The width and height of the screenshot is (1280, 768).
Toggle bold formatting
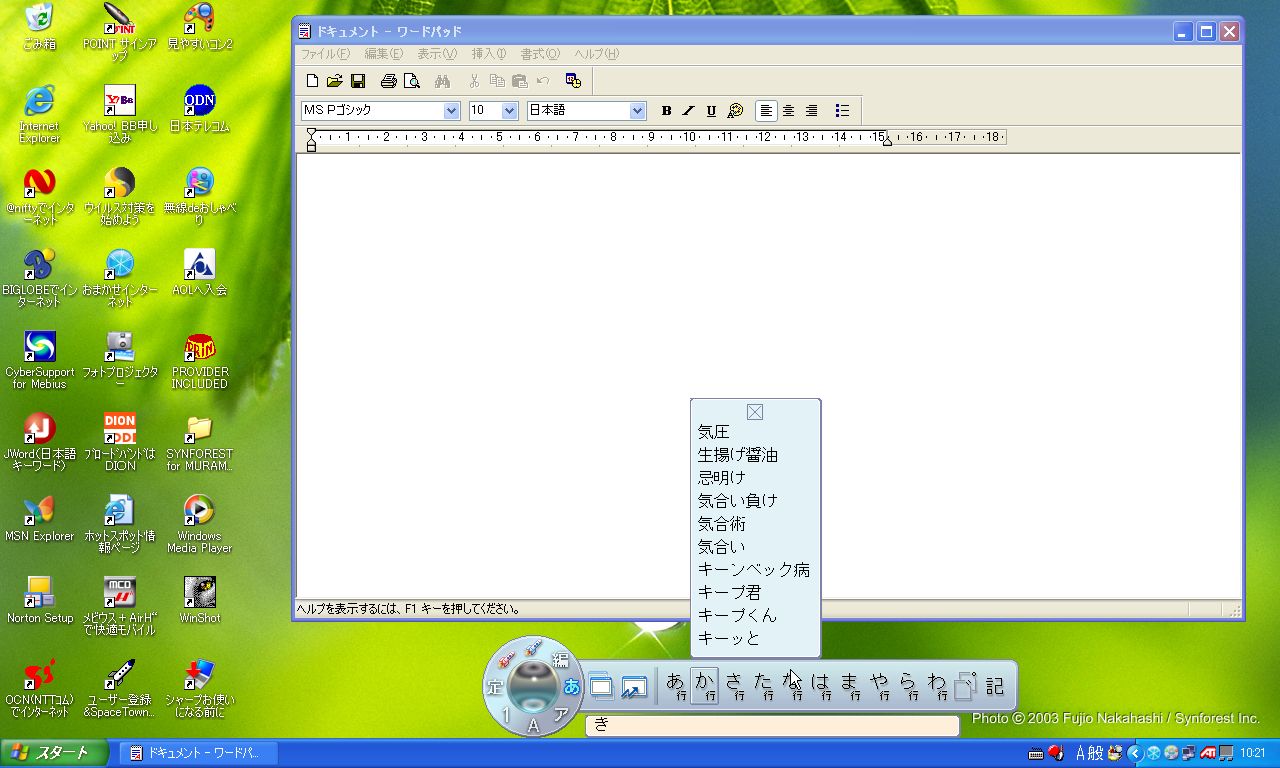[666, 111]
